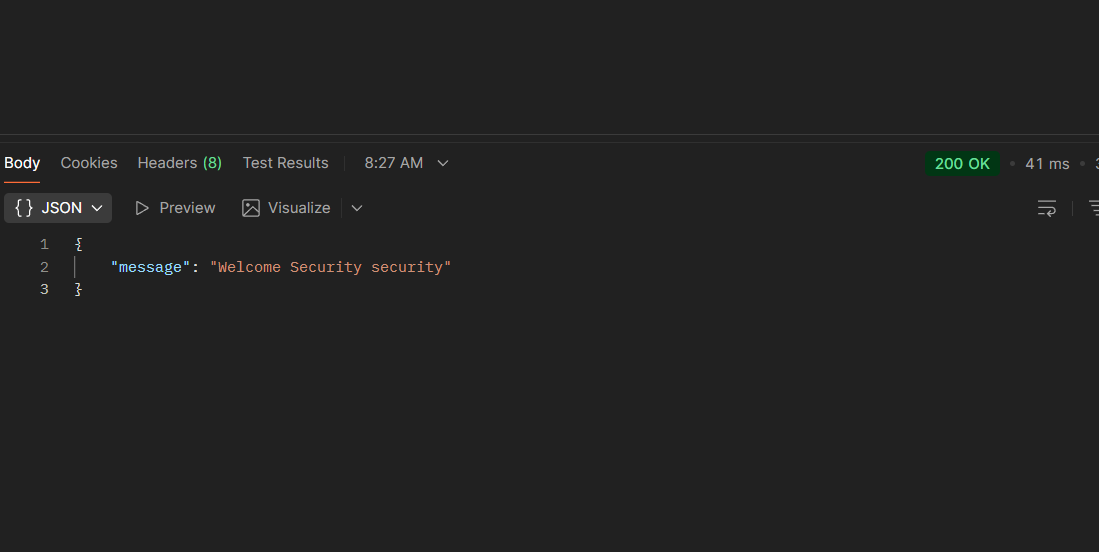This screenshot has width=1099, height=552.
Task: Click the closing brace on line 3
Action: click(x=78, y=290)
